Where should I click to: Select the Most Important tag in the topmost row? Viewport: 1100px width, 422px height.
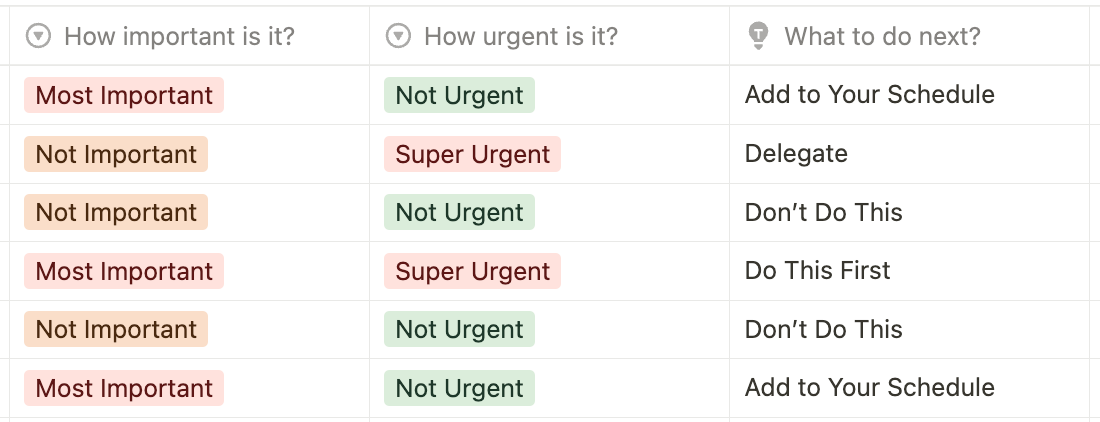(124, 95)
